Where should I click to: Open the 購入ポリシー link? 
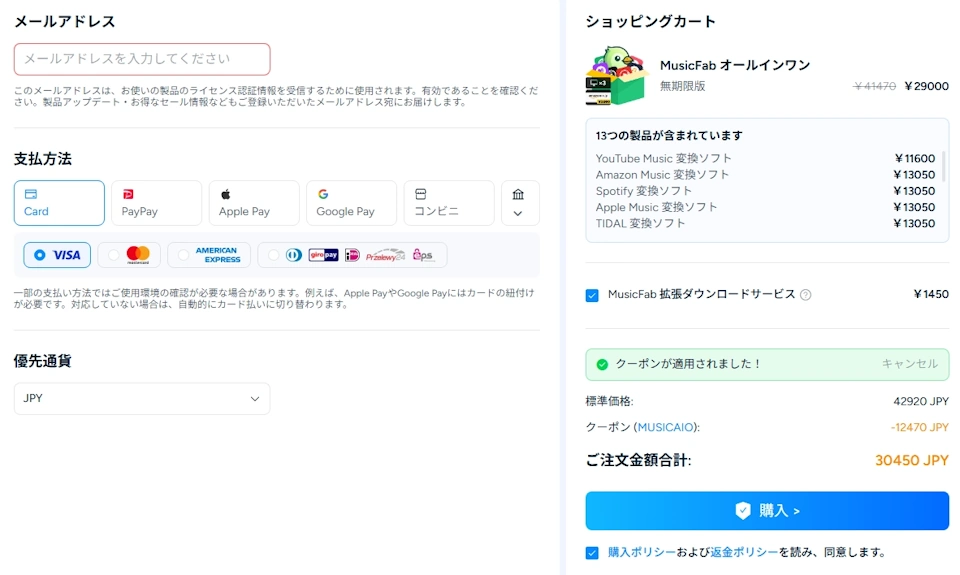[642, 552]
